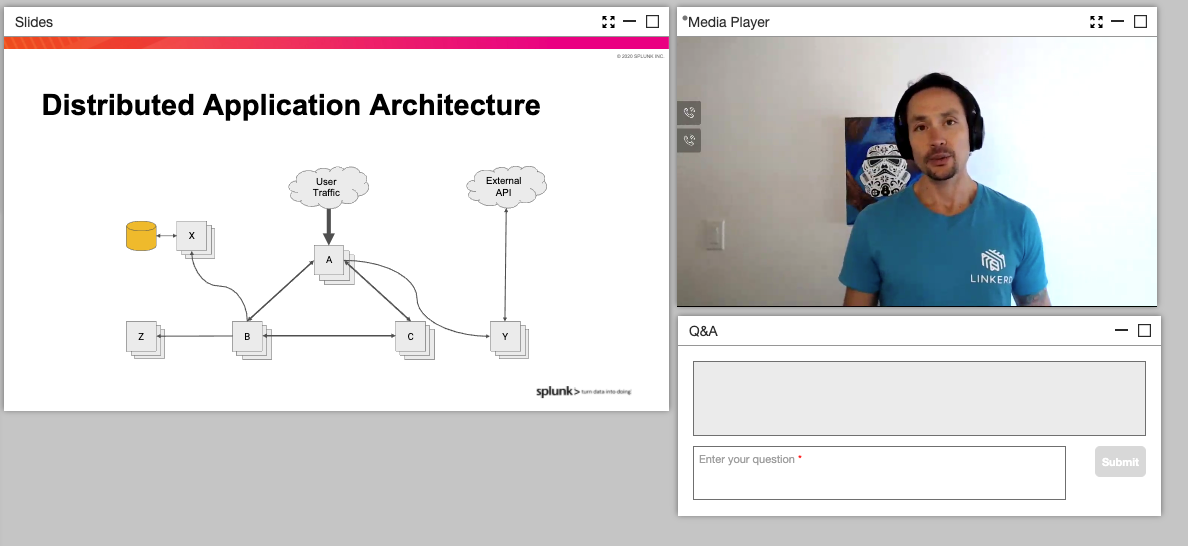Maximize the Q&A panel
Screen dimensions: 1188x546
(1145, 331)
